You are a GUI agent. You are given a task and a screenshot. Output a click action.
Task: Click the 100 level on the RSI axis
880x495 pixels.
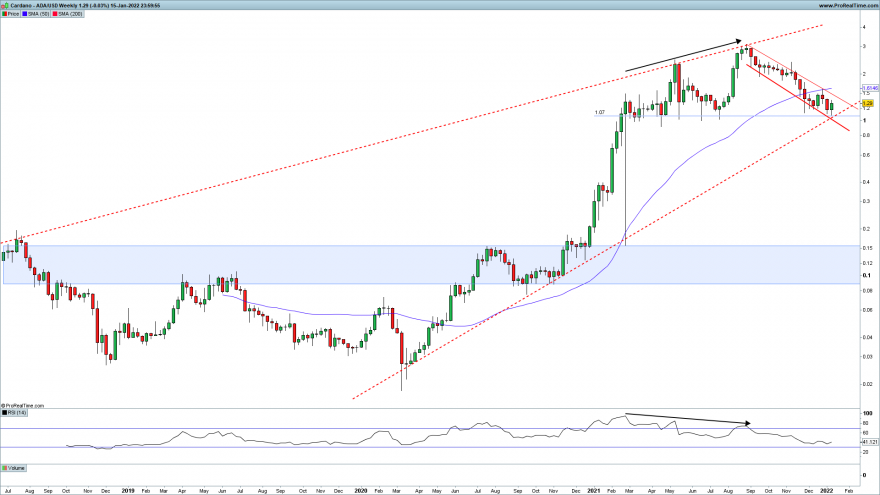867,414
